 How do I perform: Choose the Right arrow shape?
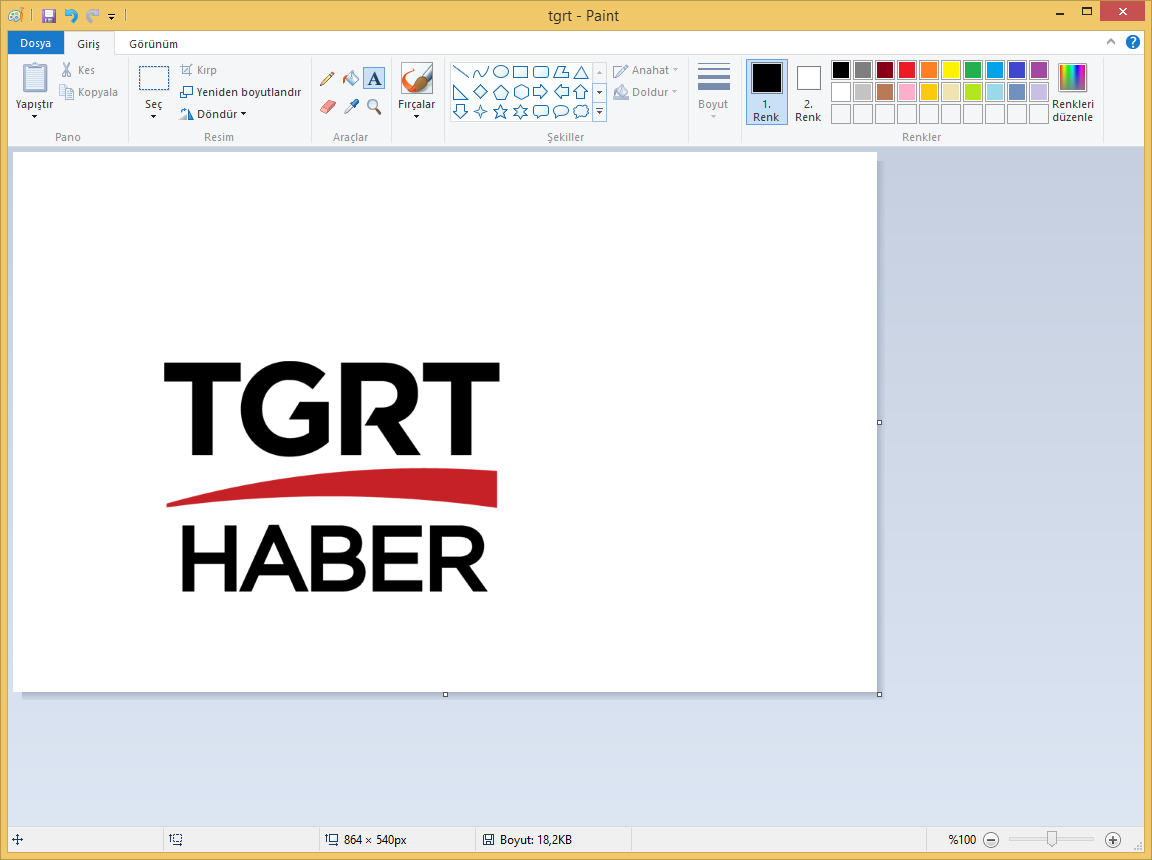tap(541, 92)
